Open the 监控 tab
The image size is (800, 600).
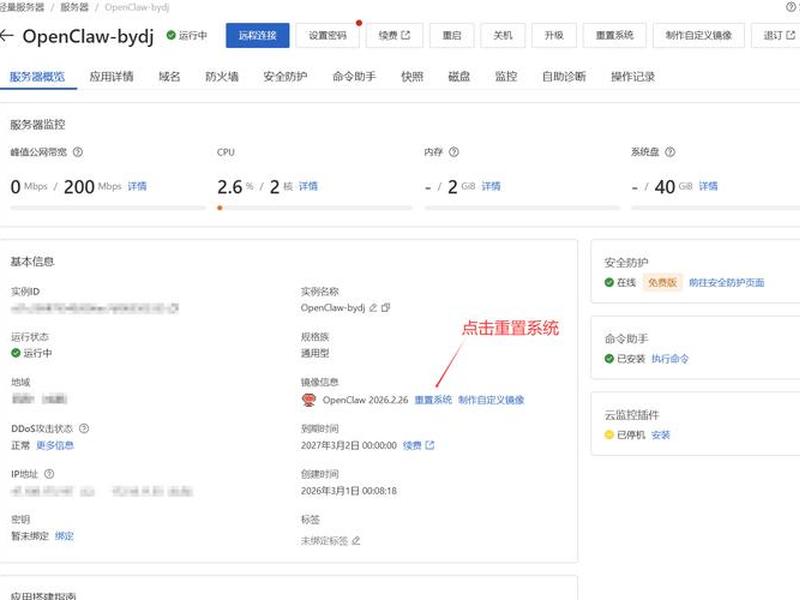[x=506, y=77]
